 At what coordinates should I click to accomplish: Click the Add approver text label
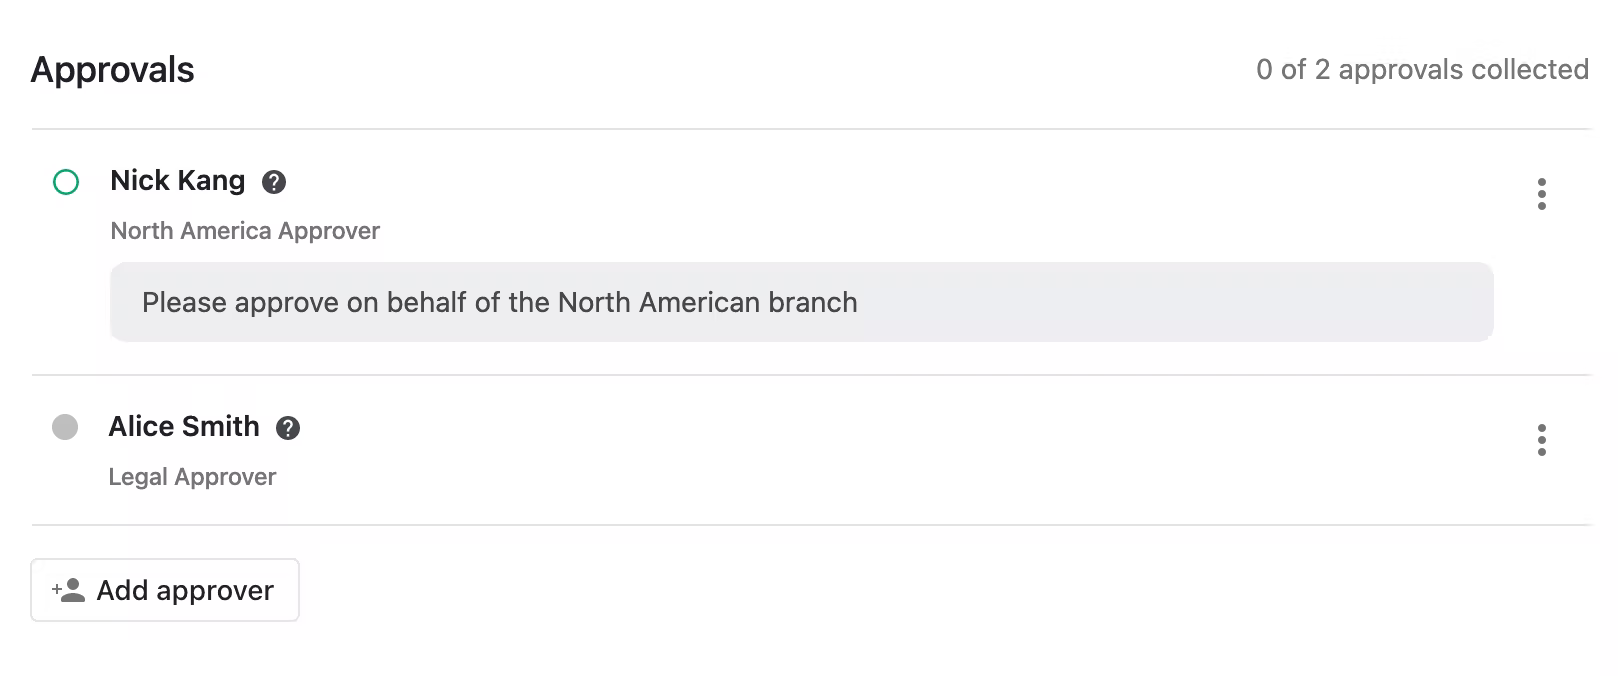pyautogui.click(x=185, y=590)
